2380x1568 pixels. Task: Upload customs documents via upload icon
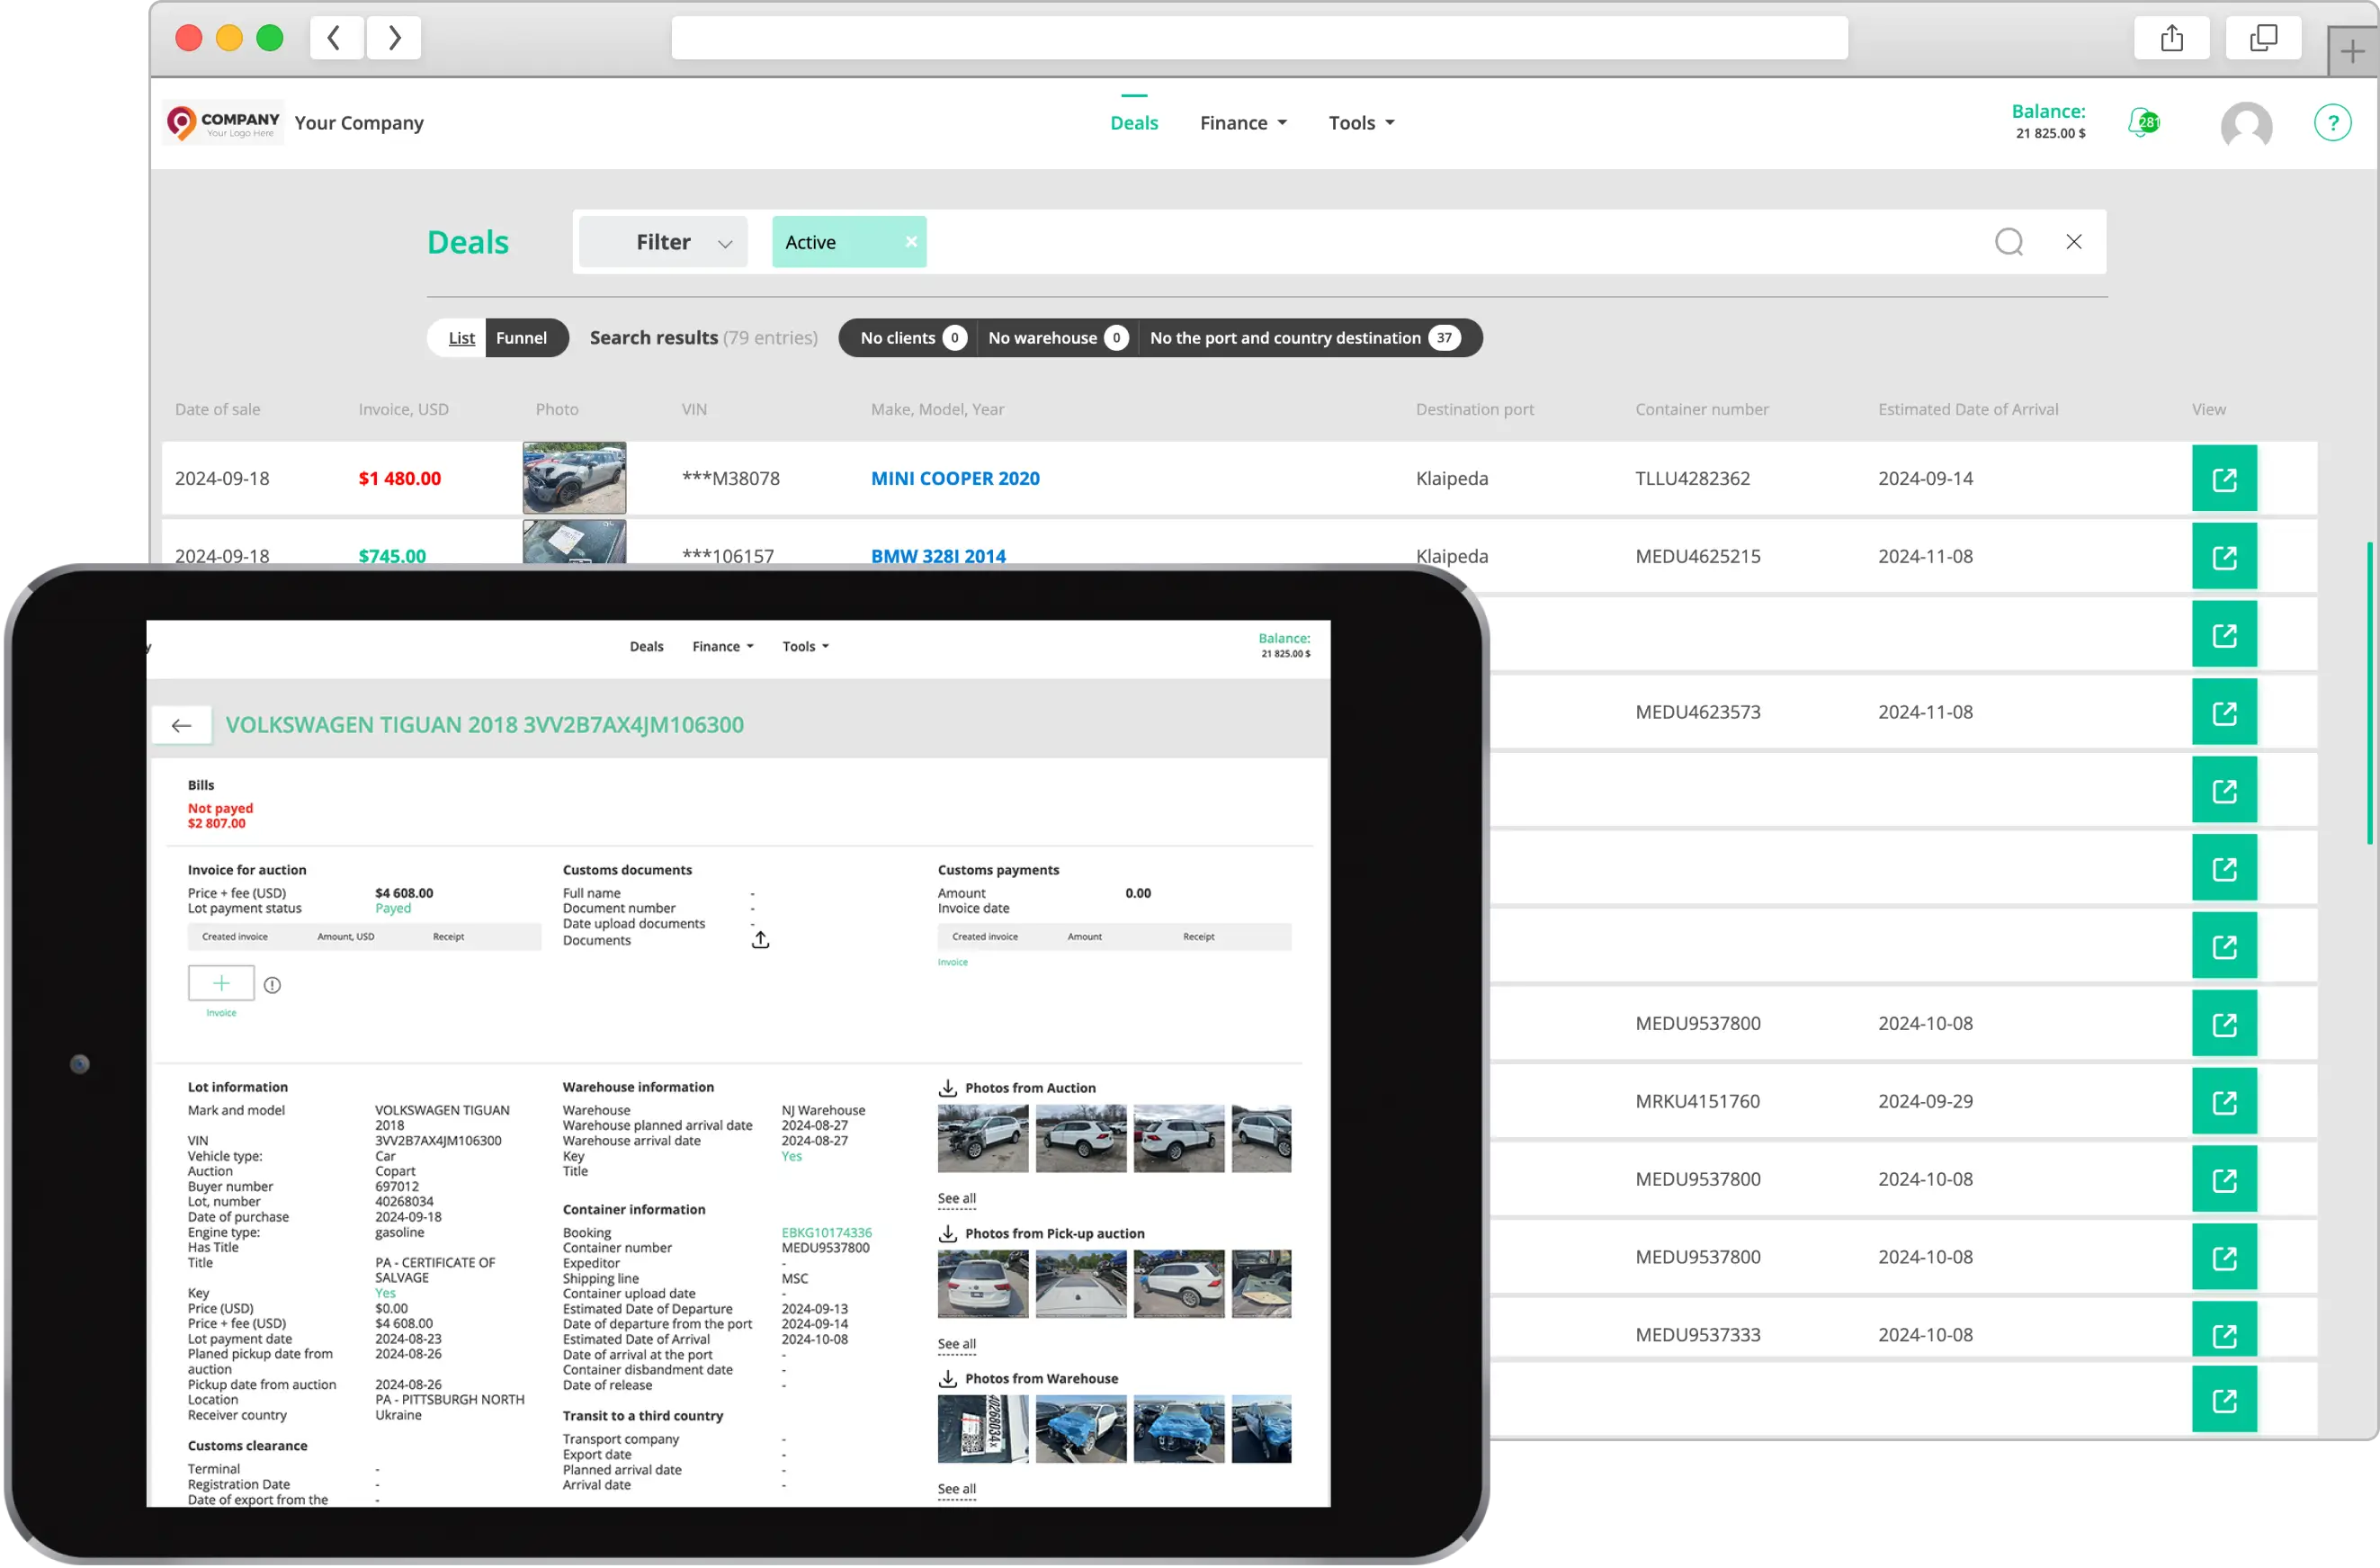coord(761,940)
